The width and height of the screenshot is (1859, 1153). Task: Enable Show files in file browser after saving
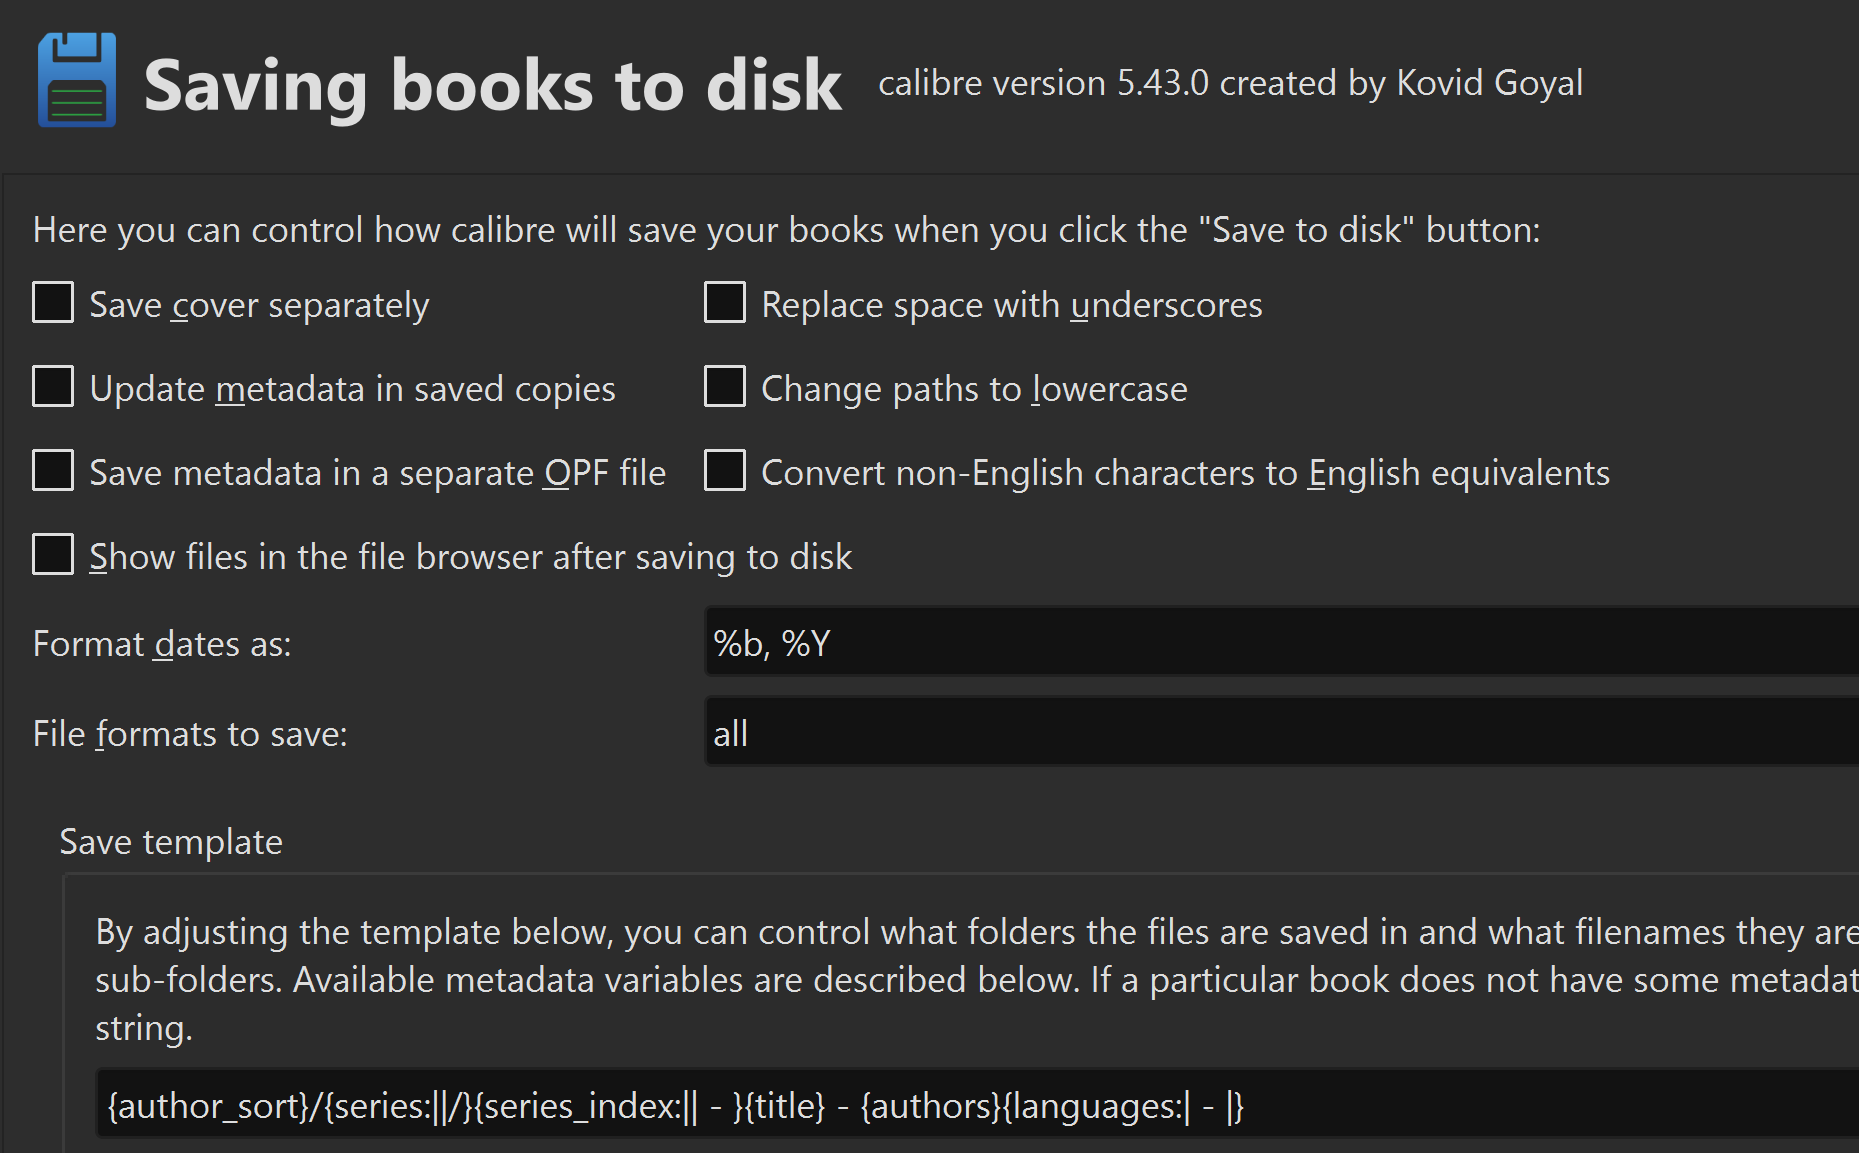pos(53,555)
